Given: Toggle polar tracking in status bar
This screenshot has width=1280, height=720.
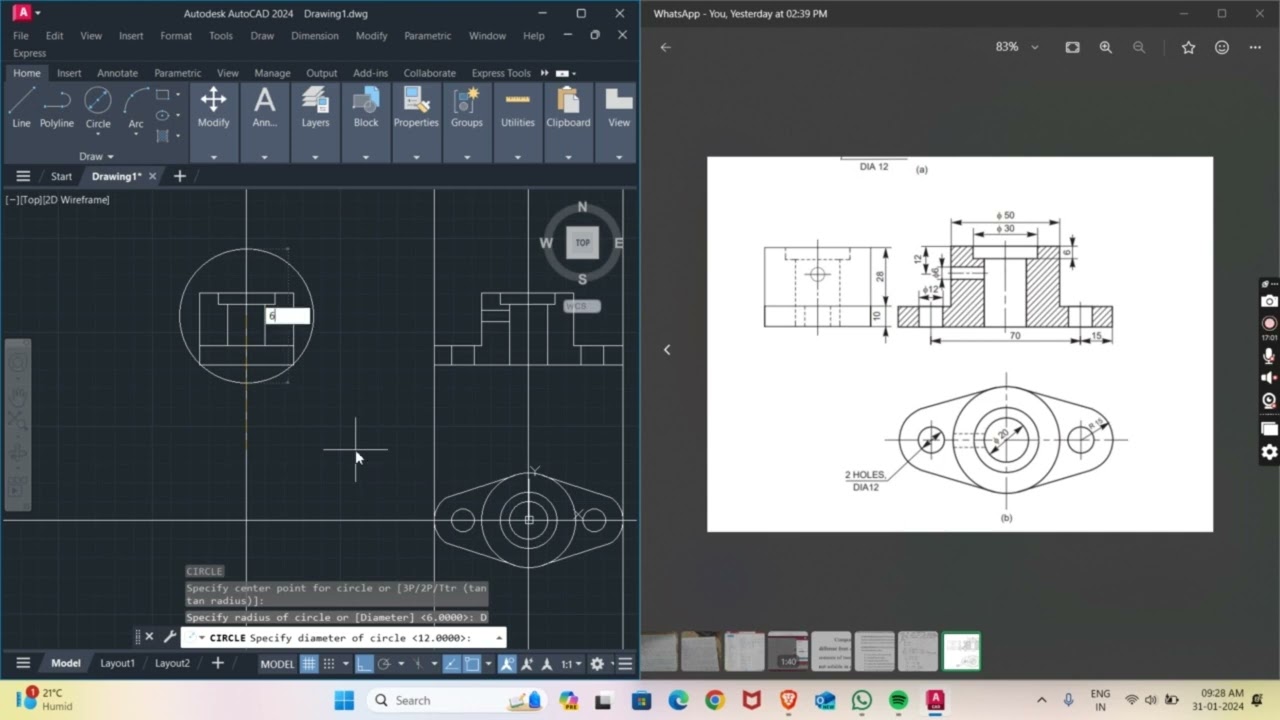Looking at the screenshot, I should [384, 664].
